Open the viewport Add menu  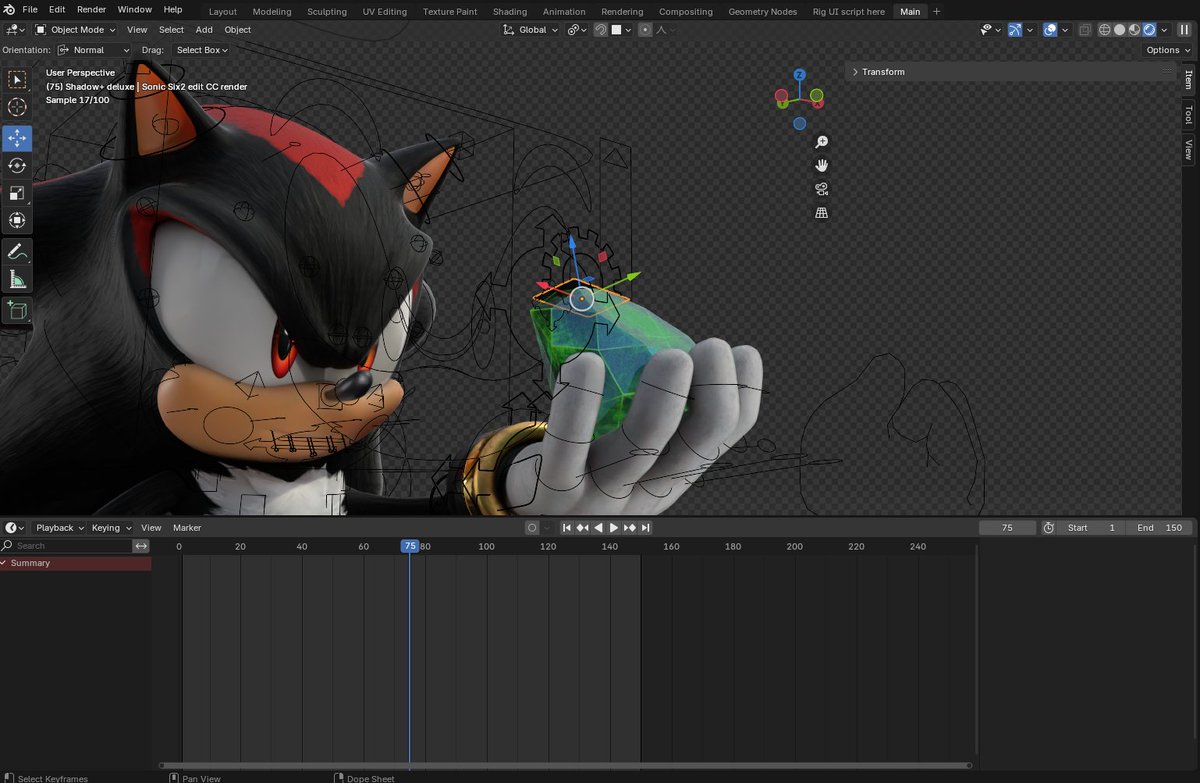coord(204,30)
